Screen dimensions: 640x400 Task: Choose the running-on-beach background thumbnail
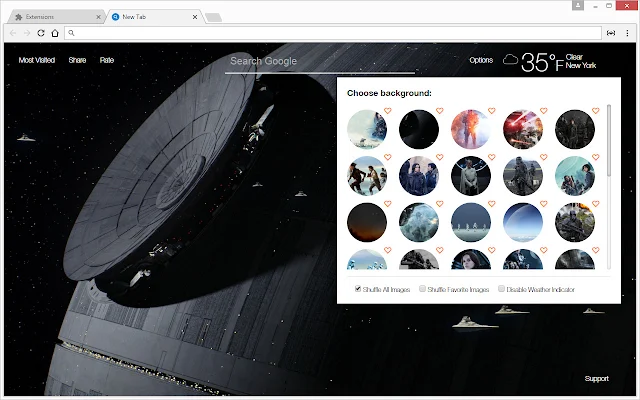367,176
